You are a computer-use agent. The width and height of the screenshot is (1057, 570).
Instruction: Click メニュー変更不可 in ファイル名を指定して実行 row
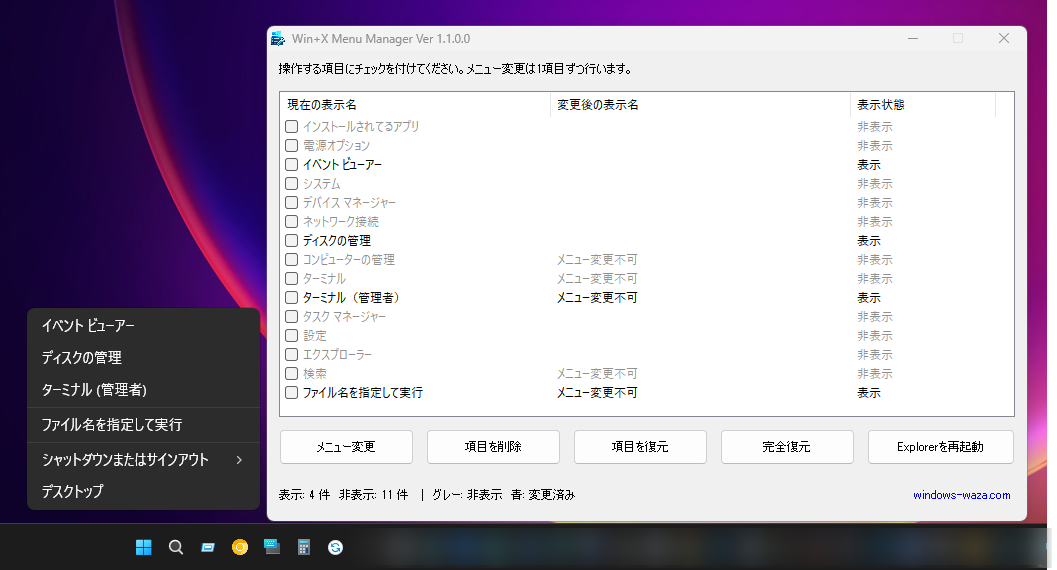coord(597,393)
